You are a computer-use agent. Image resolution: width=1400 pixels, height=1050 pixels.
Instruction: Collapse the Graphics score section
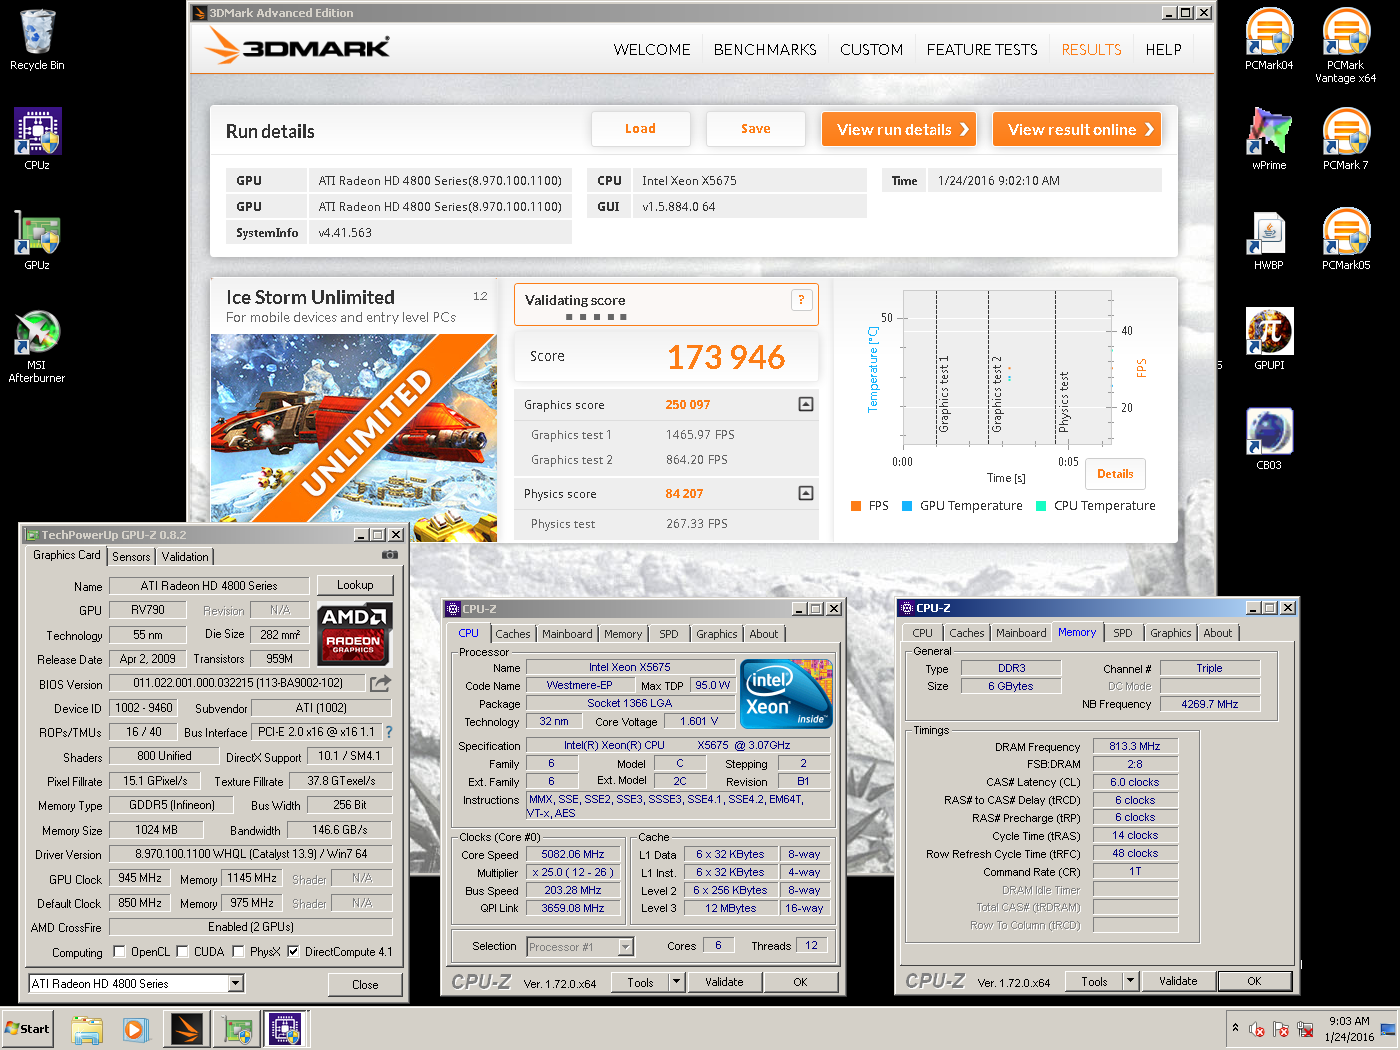click(806, 404)
